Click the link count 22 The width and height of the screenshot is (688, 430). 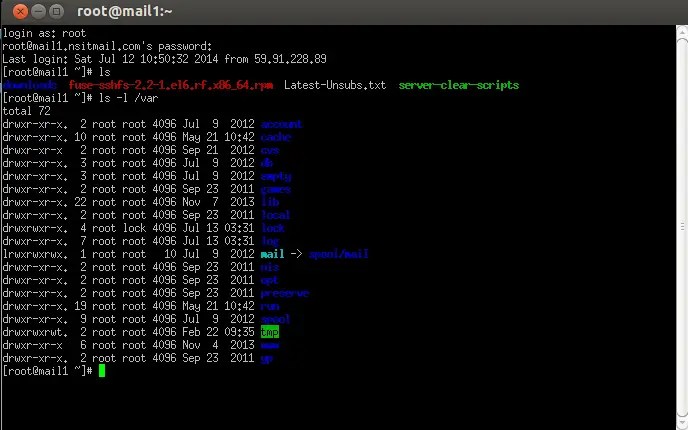pyautogui.click(x=80, y=202)
